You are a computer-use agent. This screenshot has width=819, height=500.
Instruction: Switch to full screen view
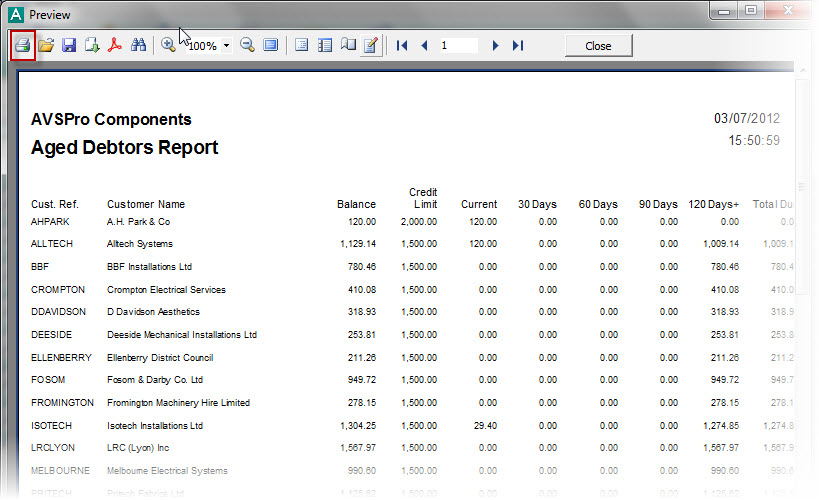271,46
